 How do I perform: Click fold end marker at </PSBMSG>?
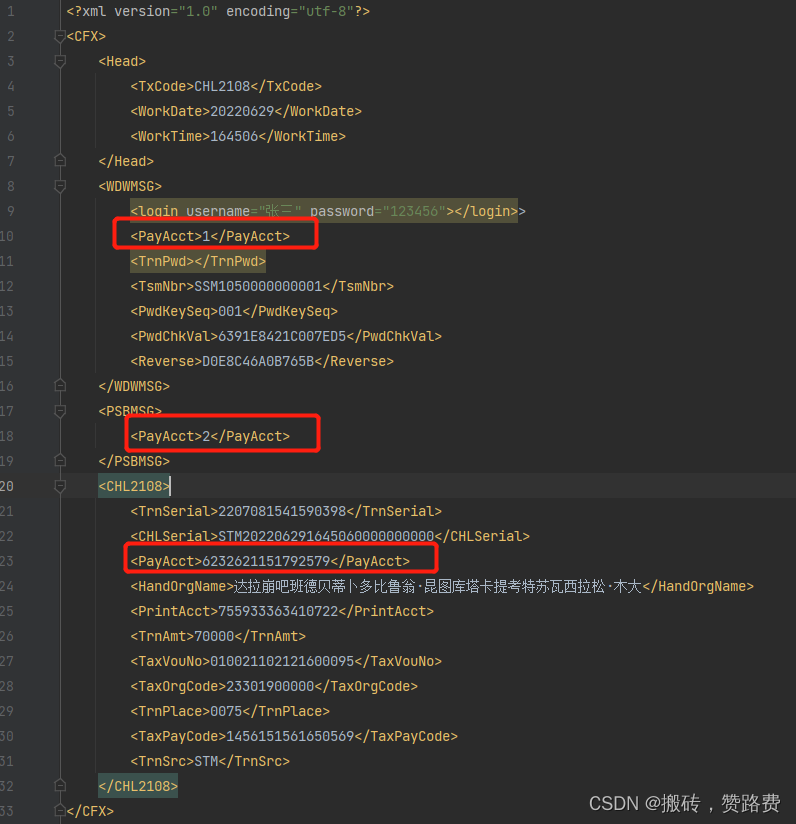pos(60,461)
